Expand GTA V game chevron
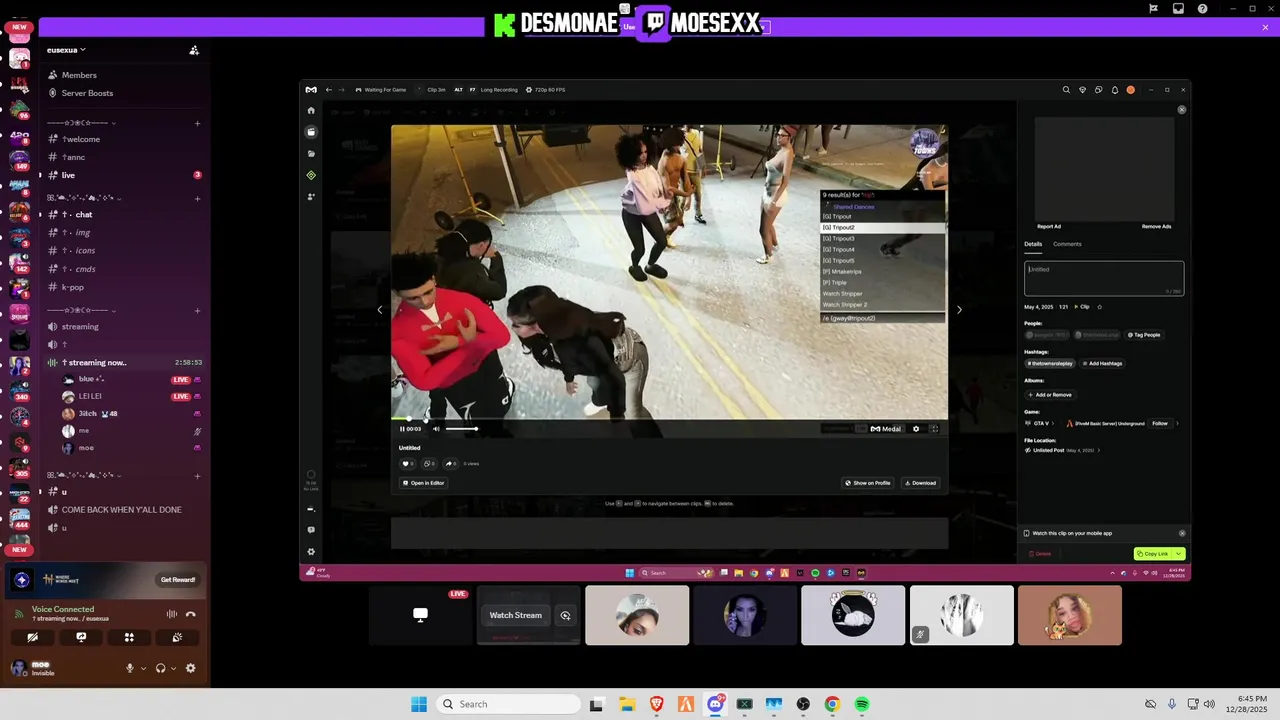The height and width of the screenshot is (720, 1280). (1053, 423)
